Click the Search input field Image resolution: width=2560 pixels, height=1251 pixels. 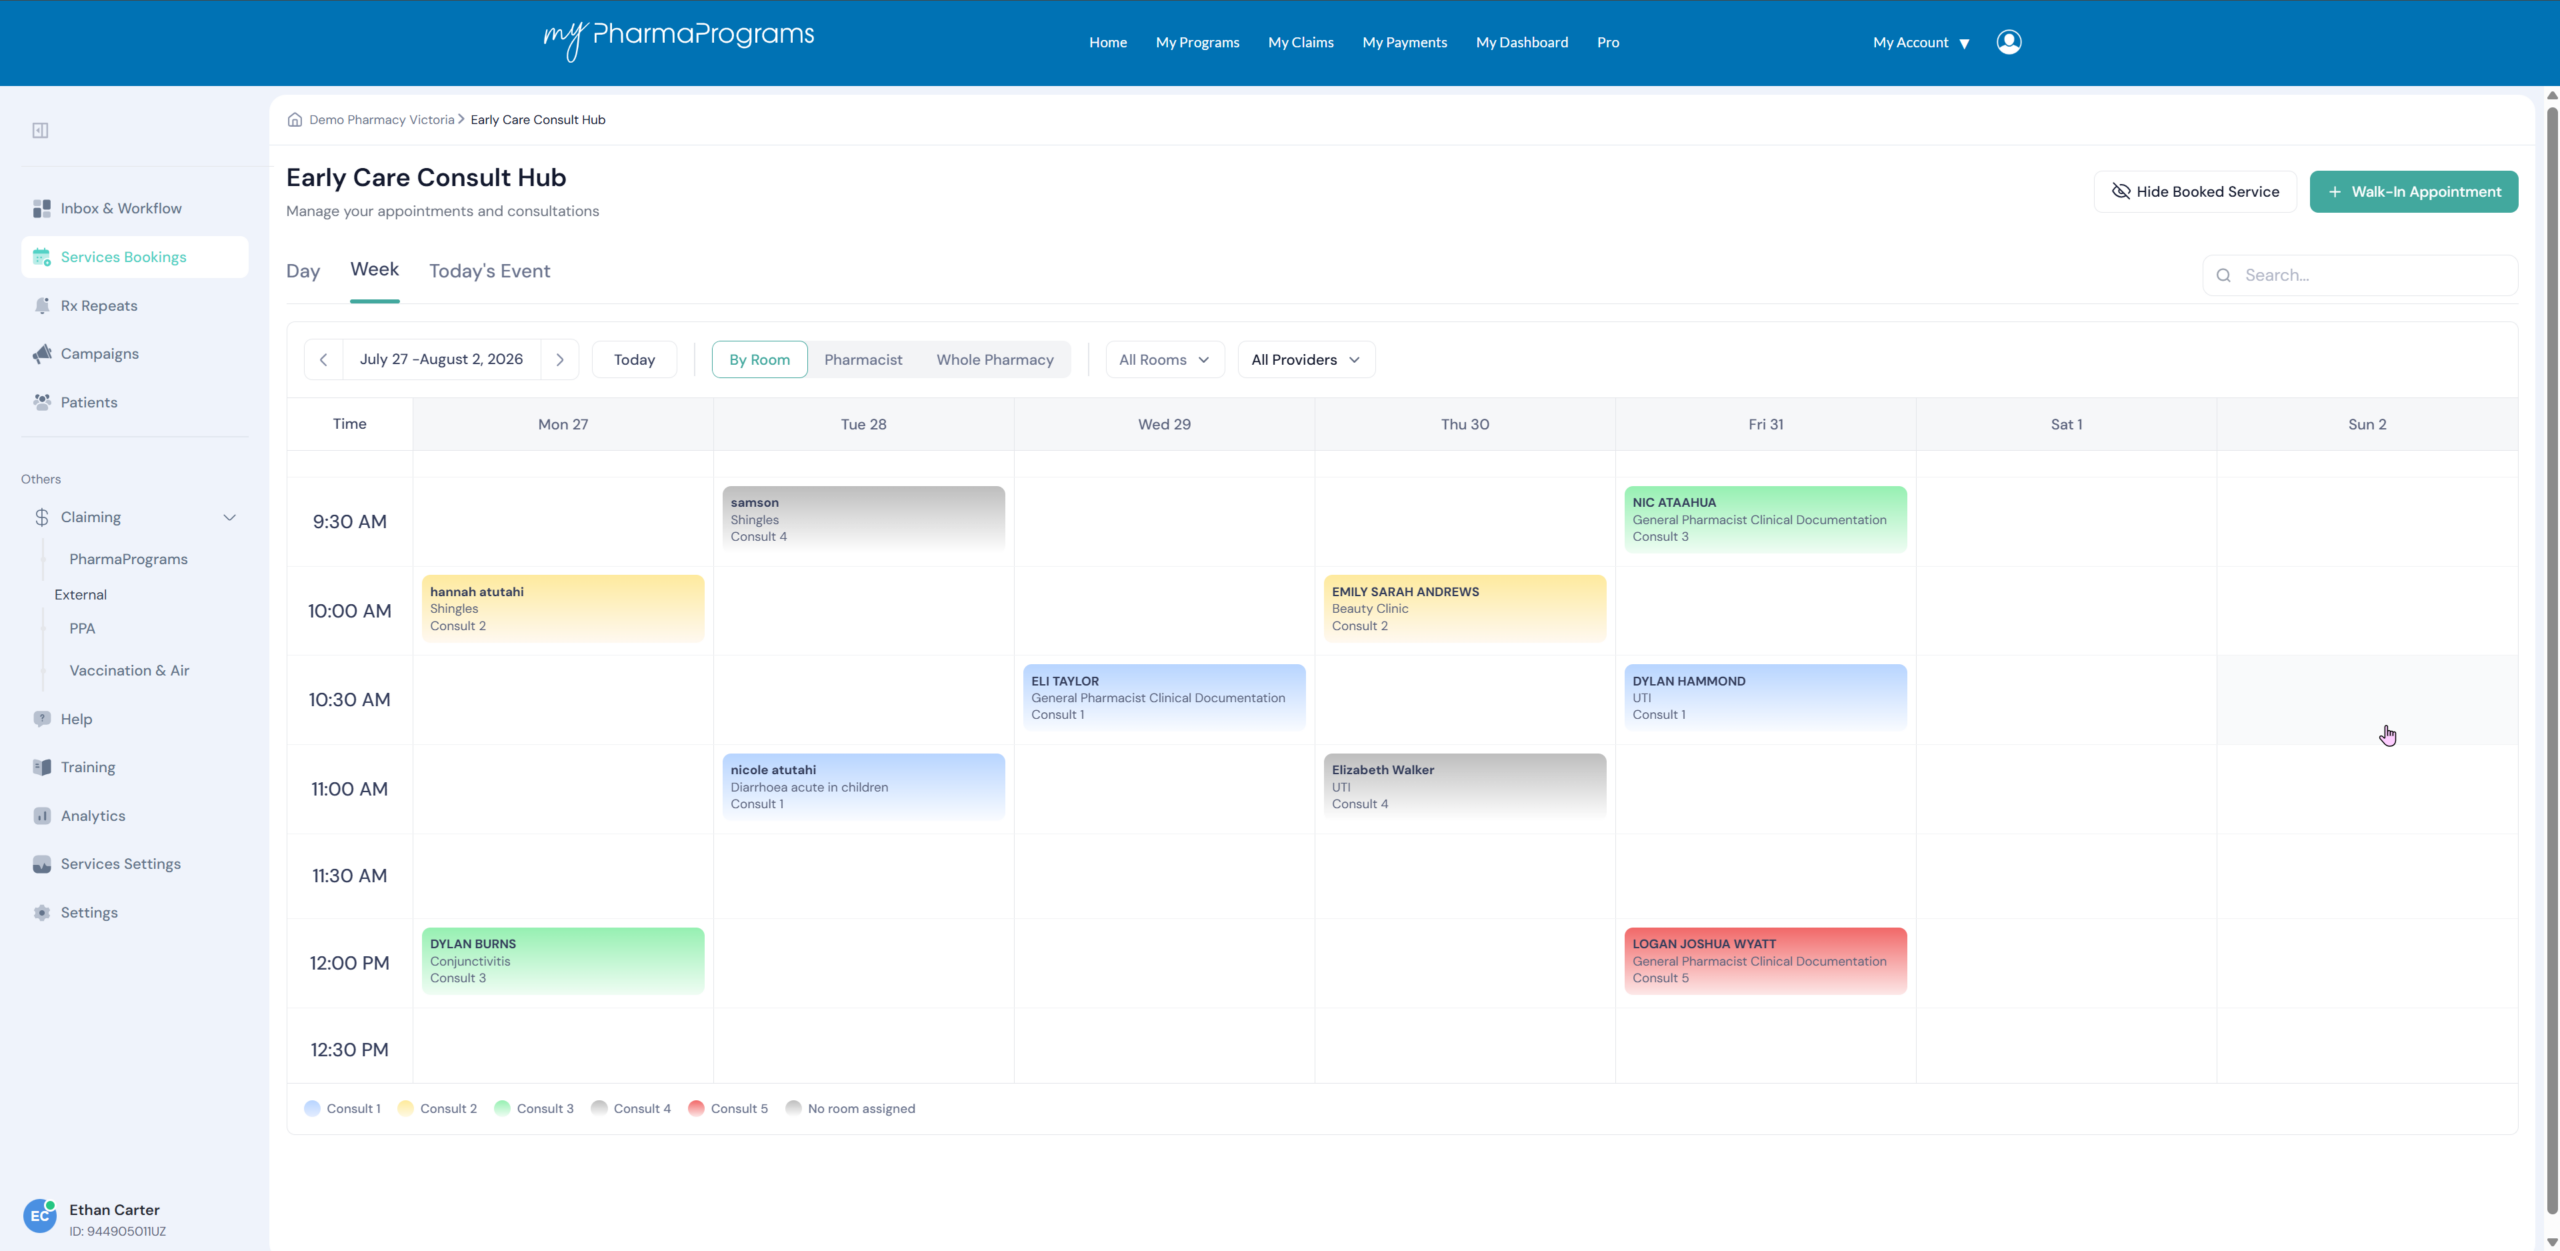point(2360,275)
